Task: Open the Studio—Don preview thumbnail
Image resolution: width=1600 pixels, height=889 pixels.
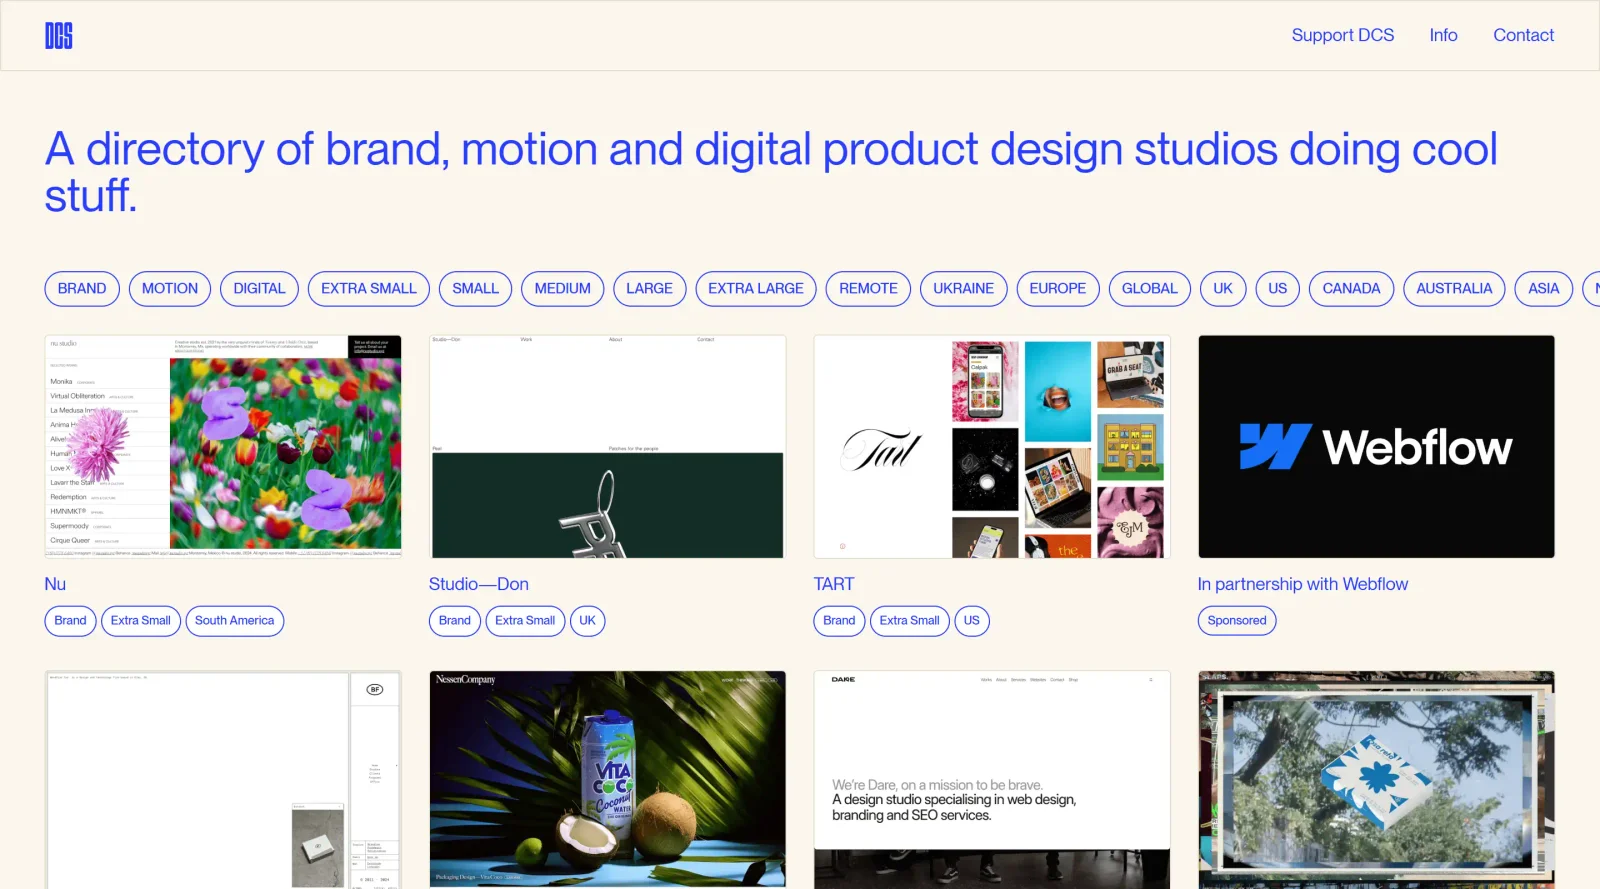Action: tap(607, 446)
